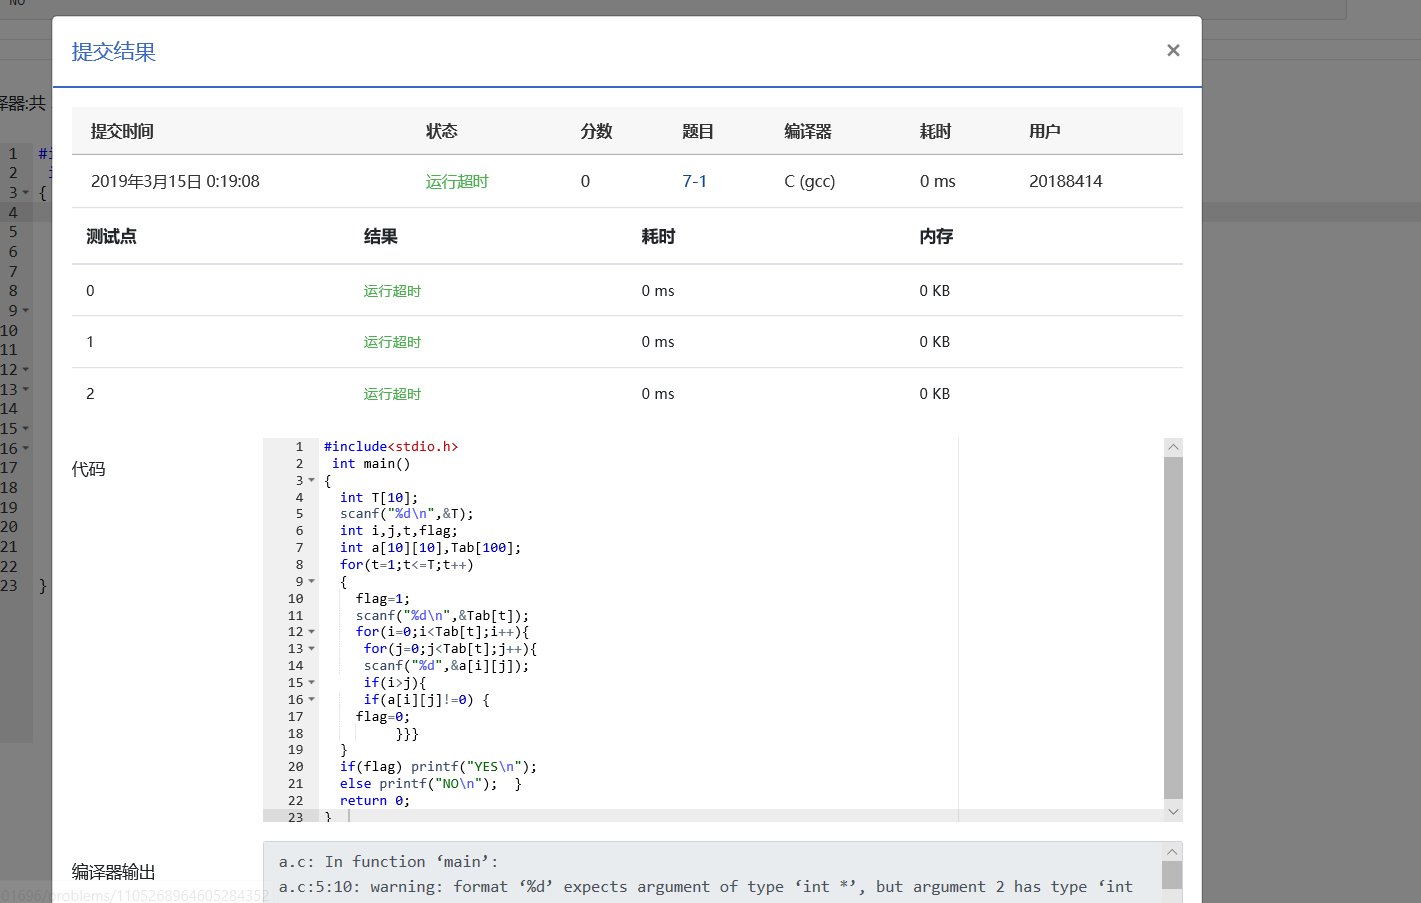
Task: Click the 运行超时 status in the submission row
Action: click(457, 181)
